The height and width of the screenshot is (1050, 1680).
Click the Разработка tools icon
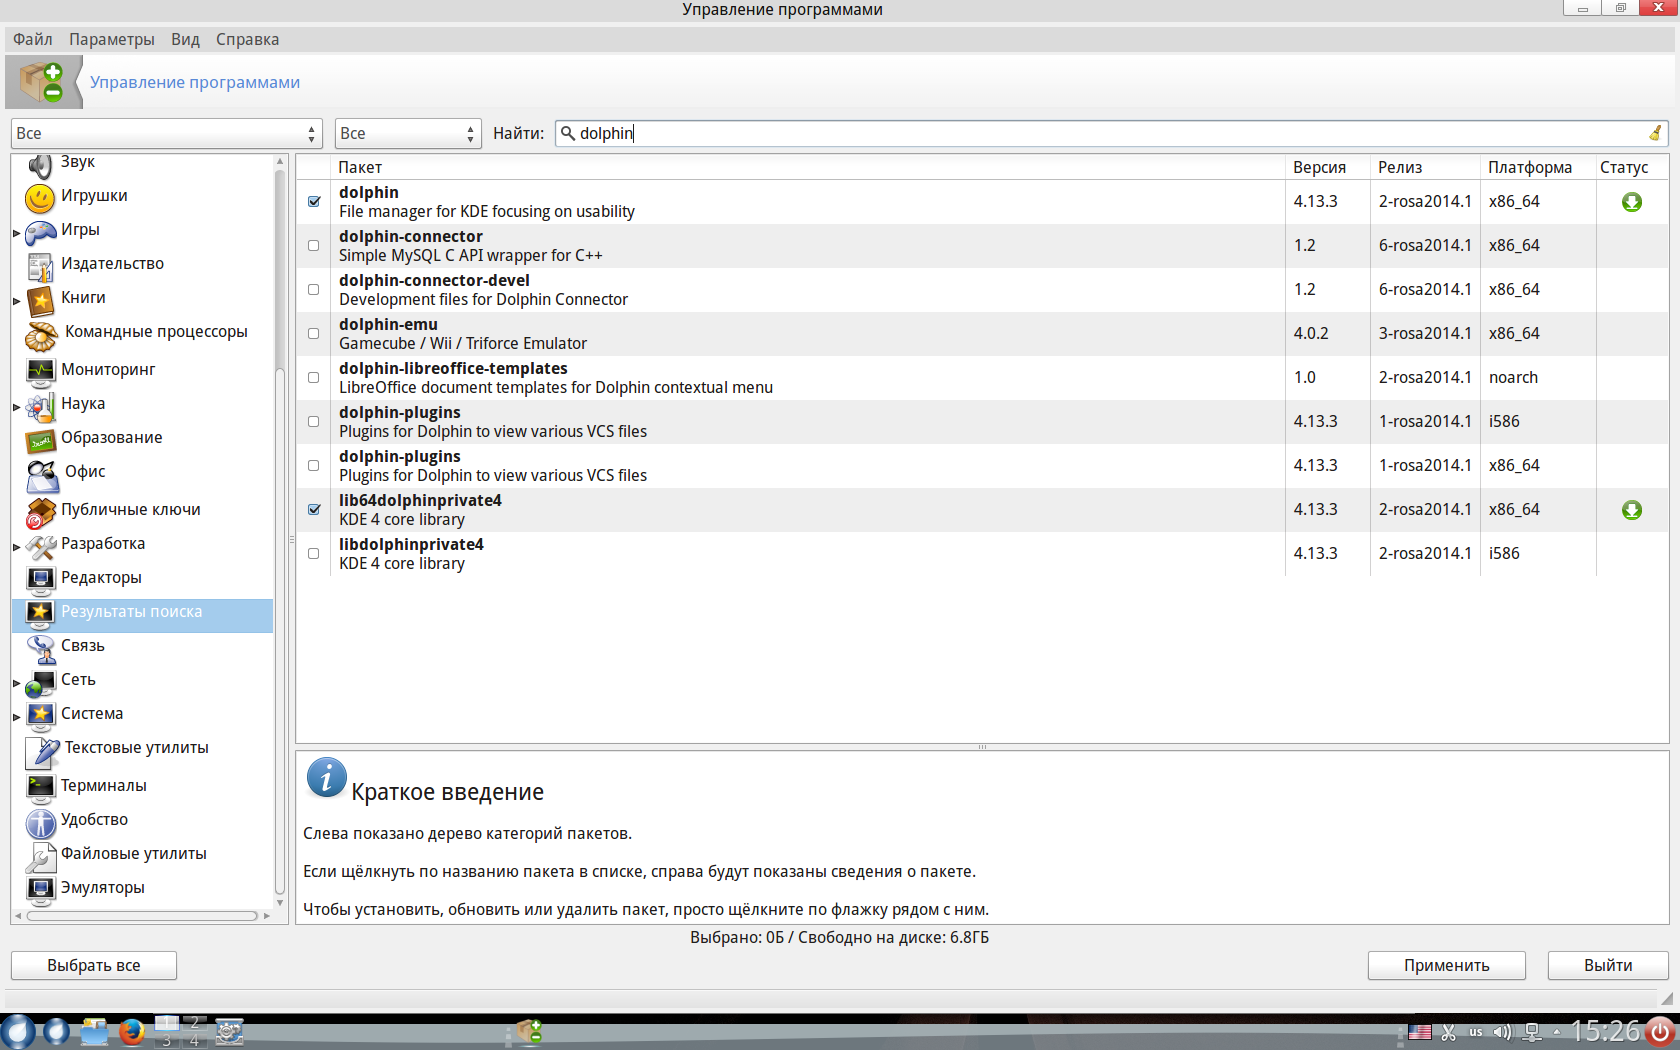pos(40,545)
